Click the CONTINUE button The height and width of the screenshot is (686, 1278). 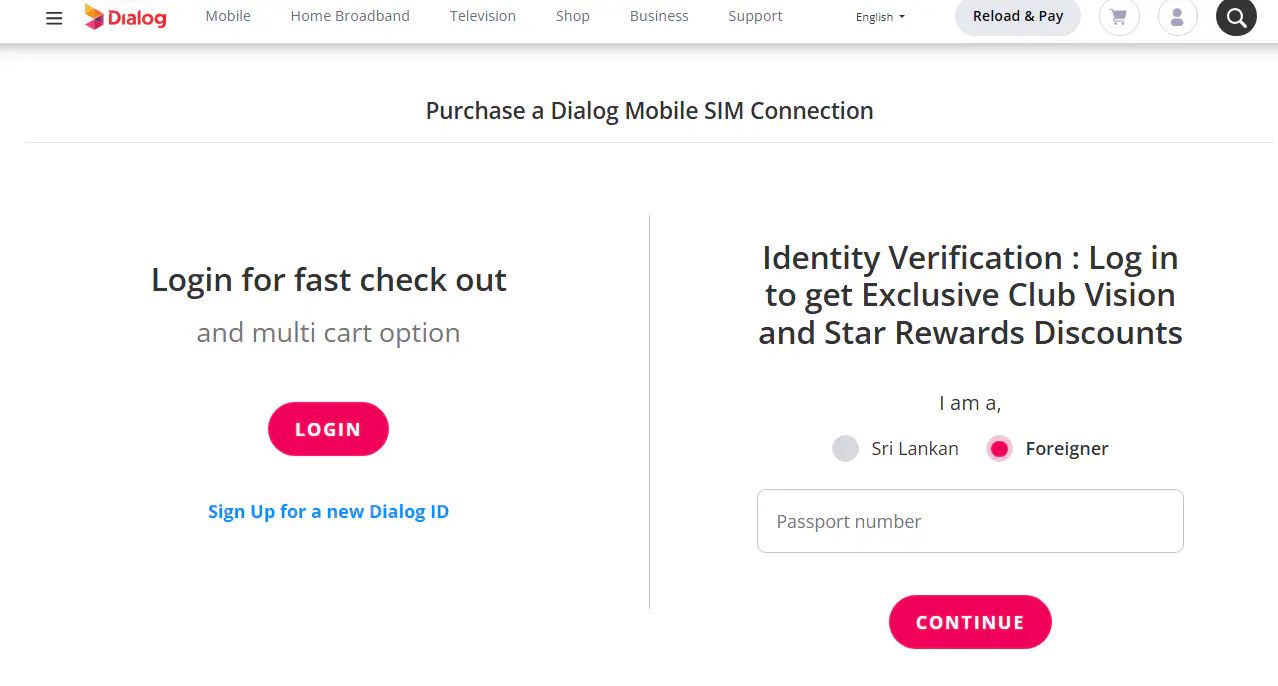[x=970, y=622]
